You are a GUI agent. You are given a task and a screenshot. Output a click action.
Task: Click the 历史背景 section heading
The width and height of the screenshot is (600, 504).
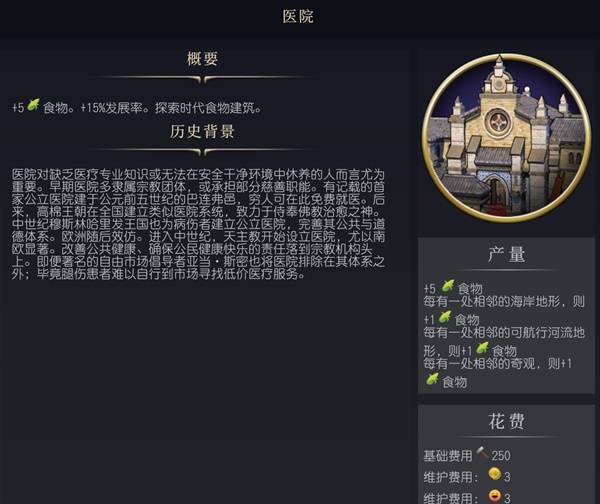tap(202, 132)
